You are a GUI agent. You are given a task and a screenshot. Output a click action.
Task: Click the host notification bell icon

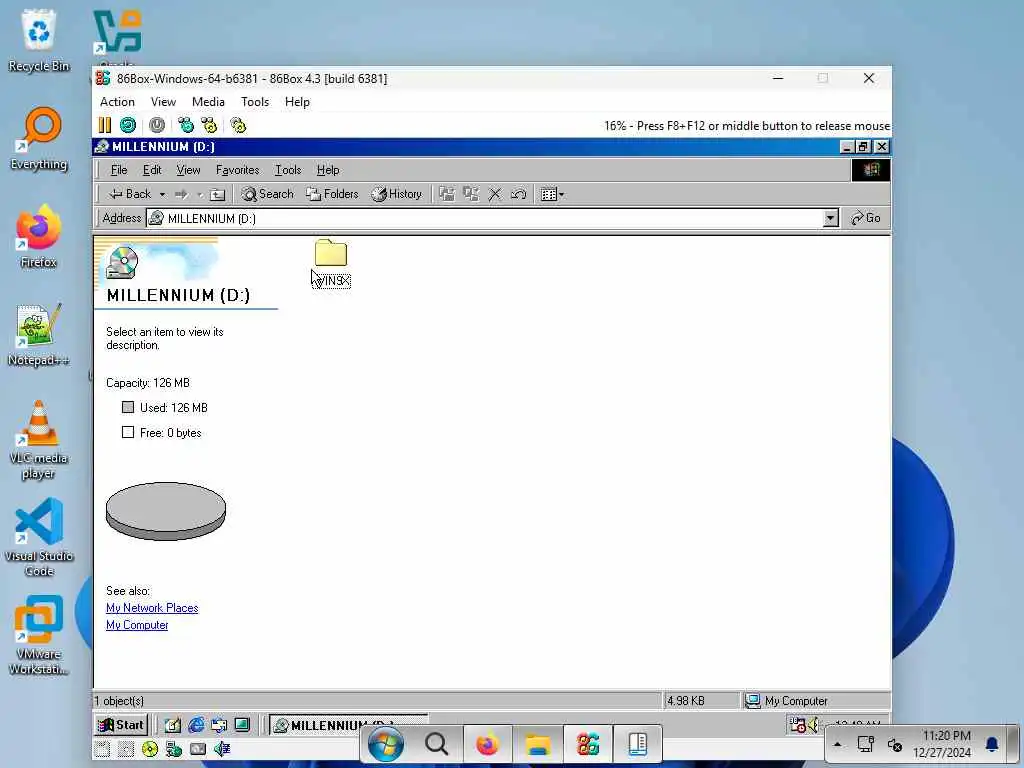point(992,744)
